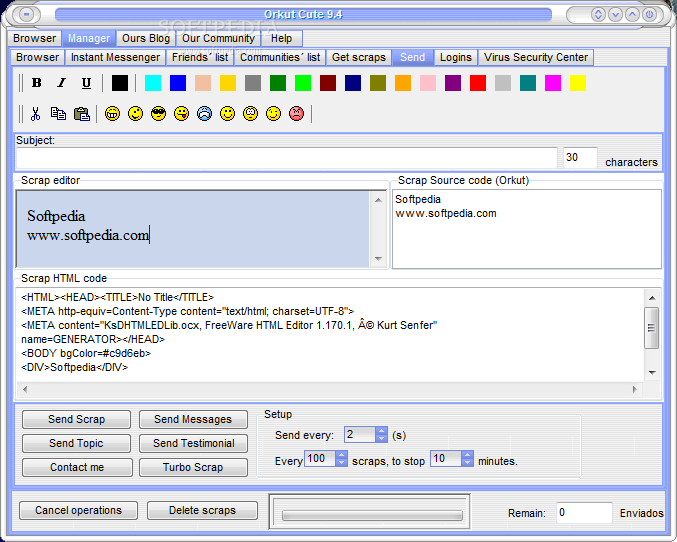Open the Virus Security Center tab
Viewport: 677px width, 542px height.
coord(536,57)
